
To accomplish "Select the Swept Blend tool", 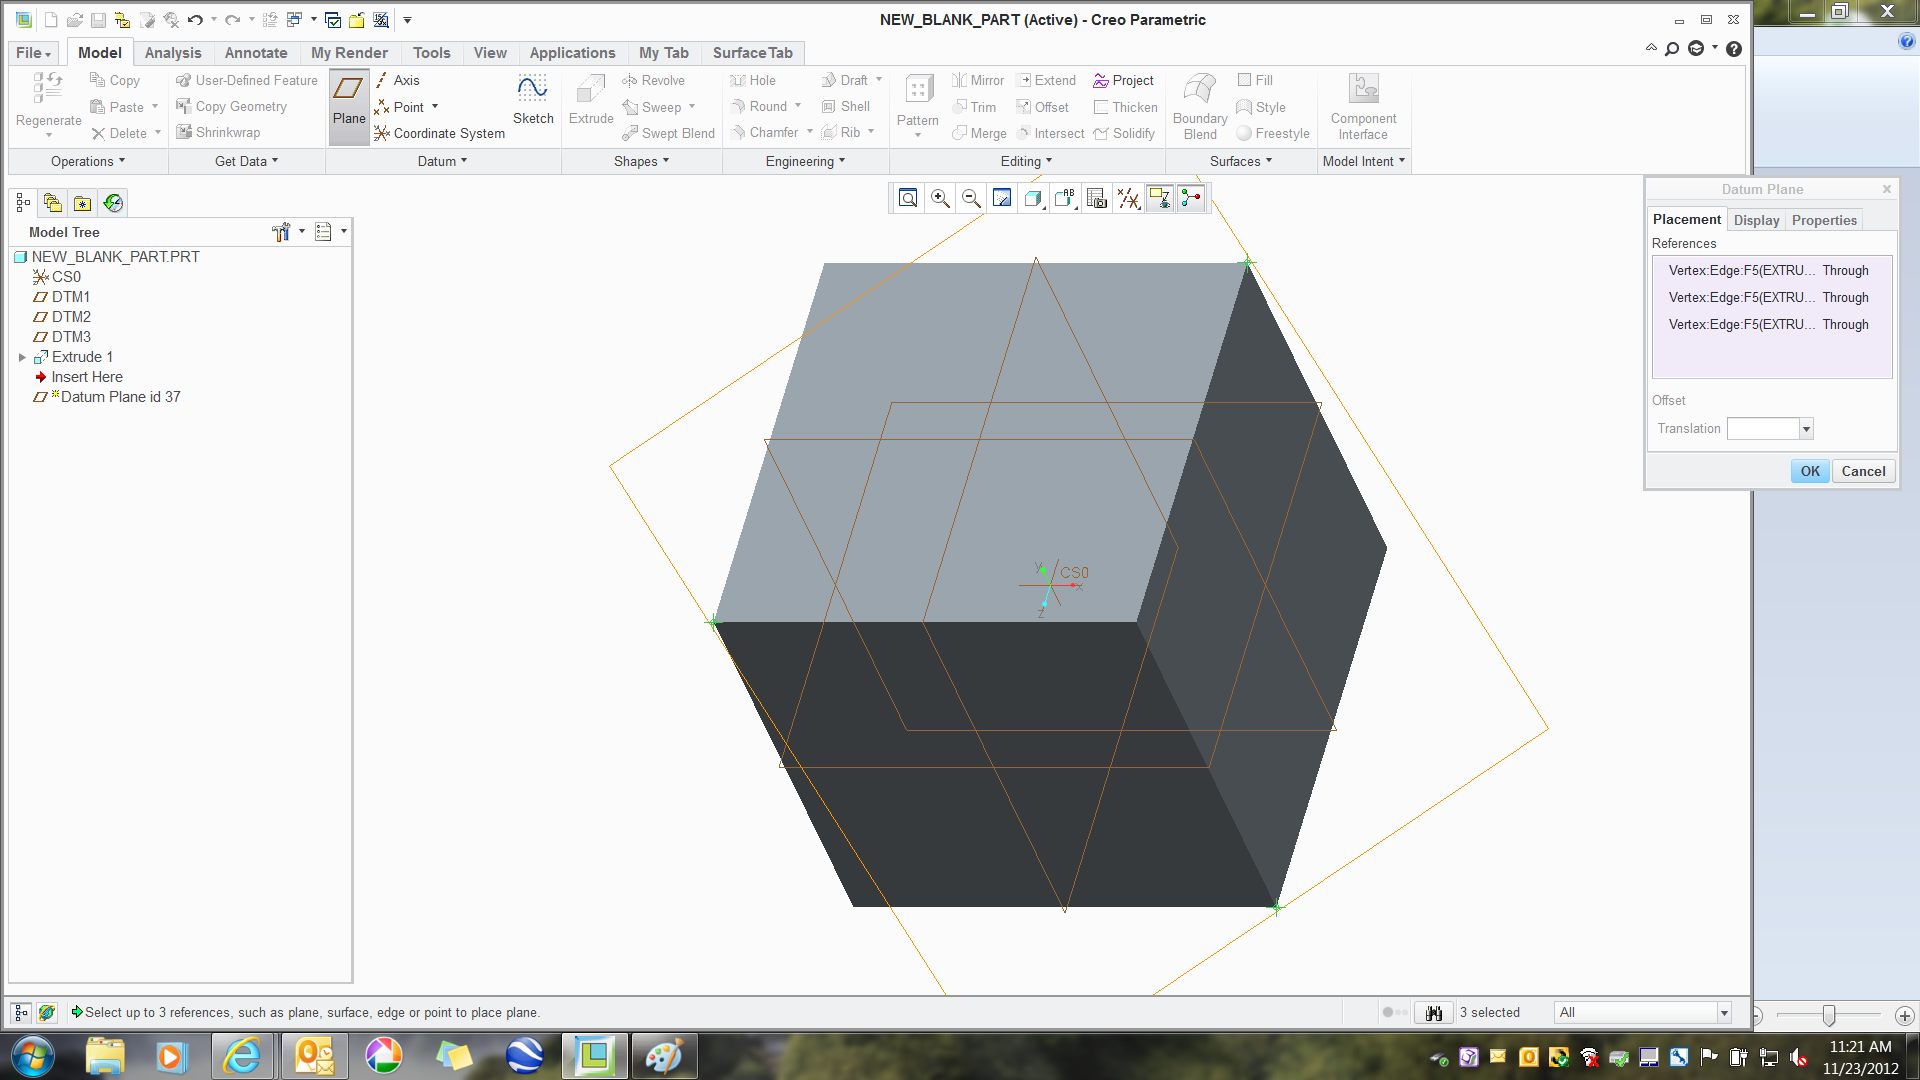I will point(668,133).
